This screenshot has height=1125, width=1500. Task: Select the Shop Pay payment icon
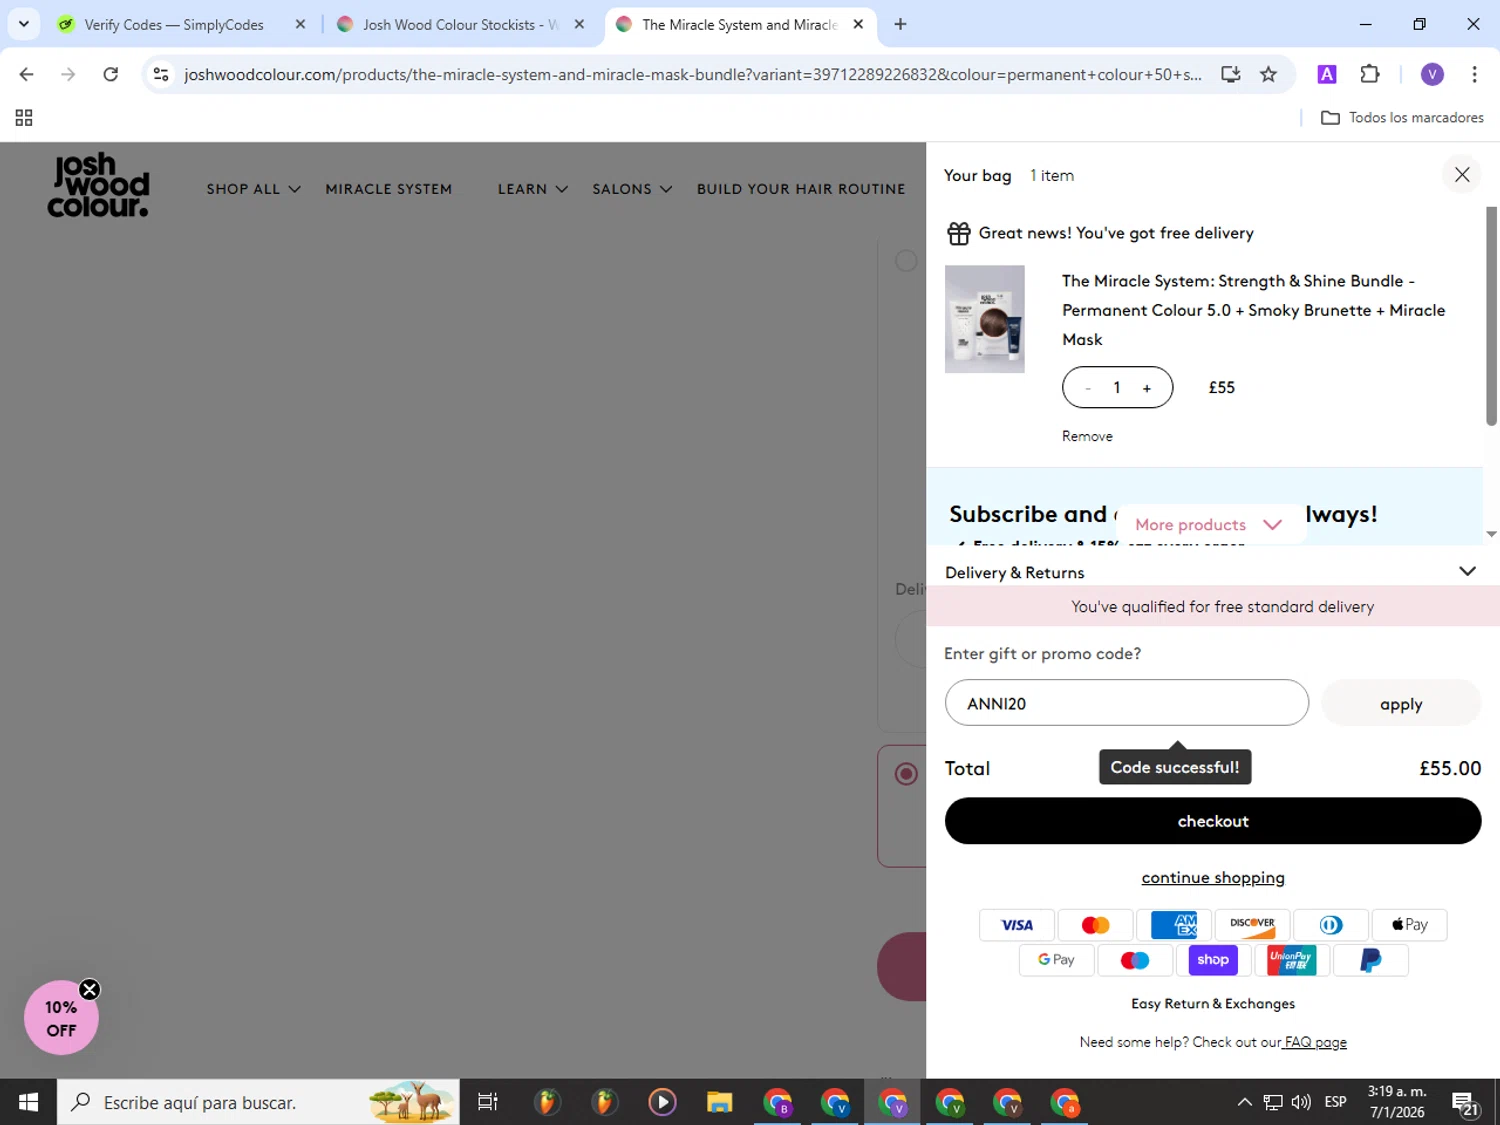pos(1213,960)
